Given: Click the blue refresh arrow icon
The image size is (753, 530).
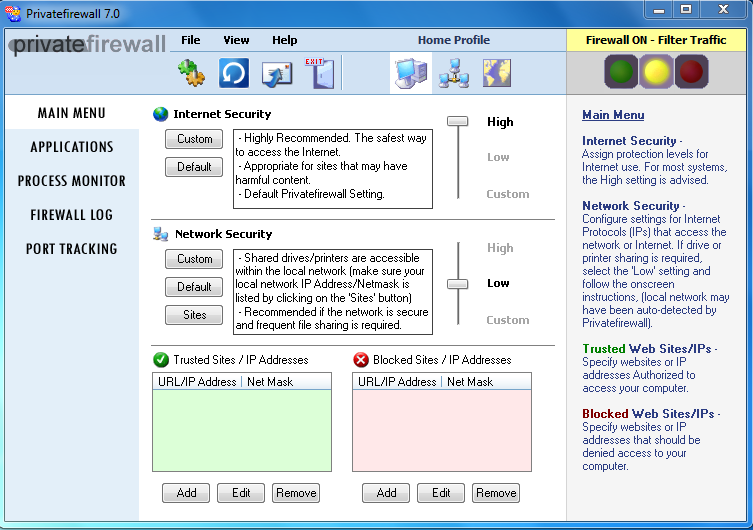Looking at the screenshot, I should (x=234, y=73).
